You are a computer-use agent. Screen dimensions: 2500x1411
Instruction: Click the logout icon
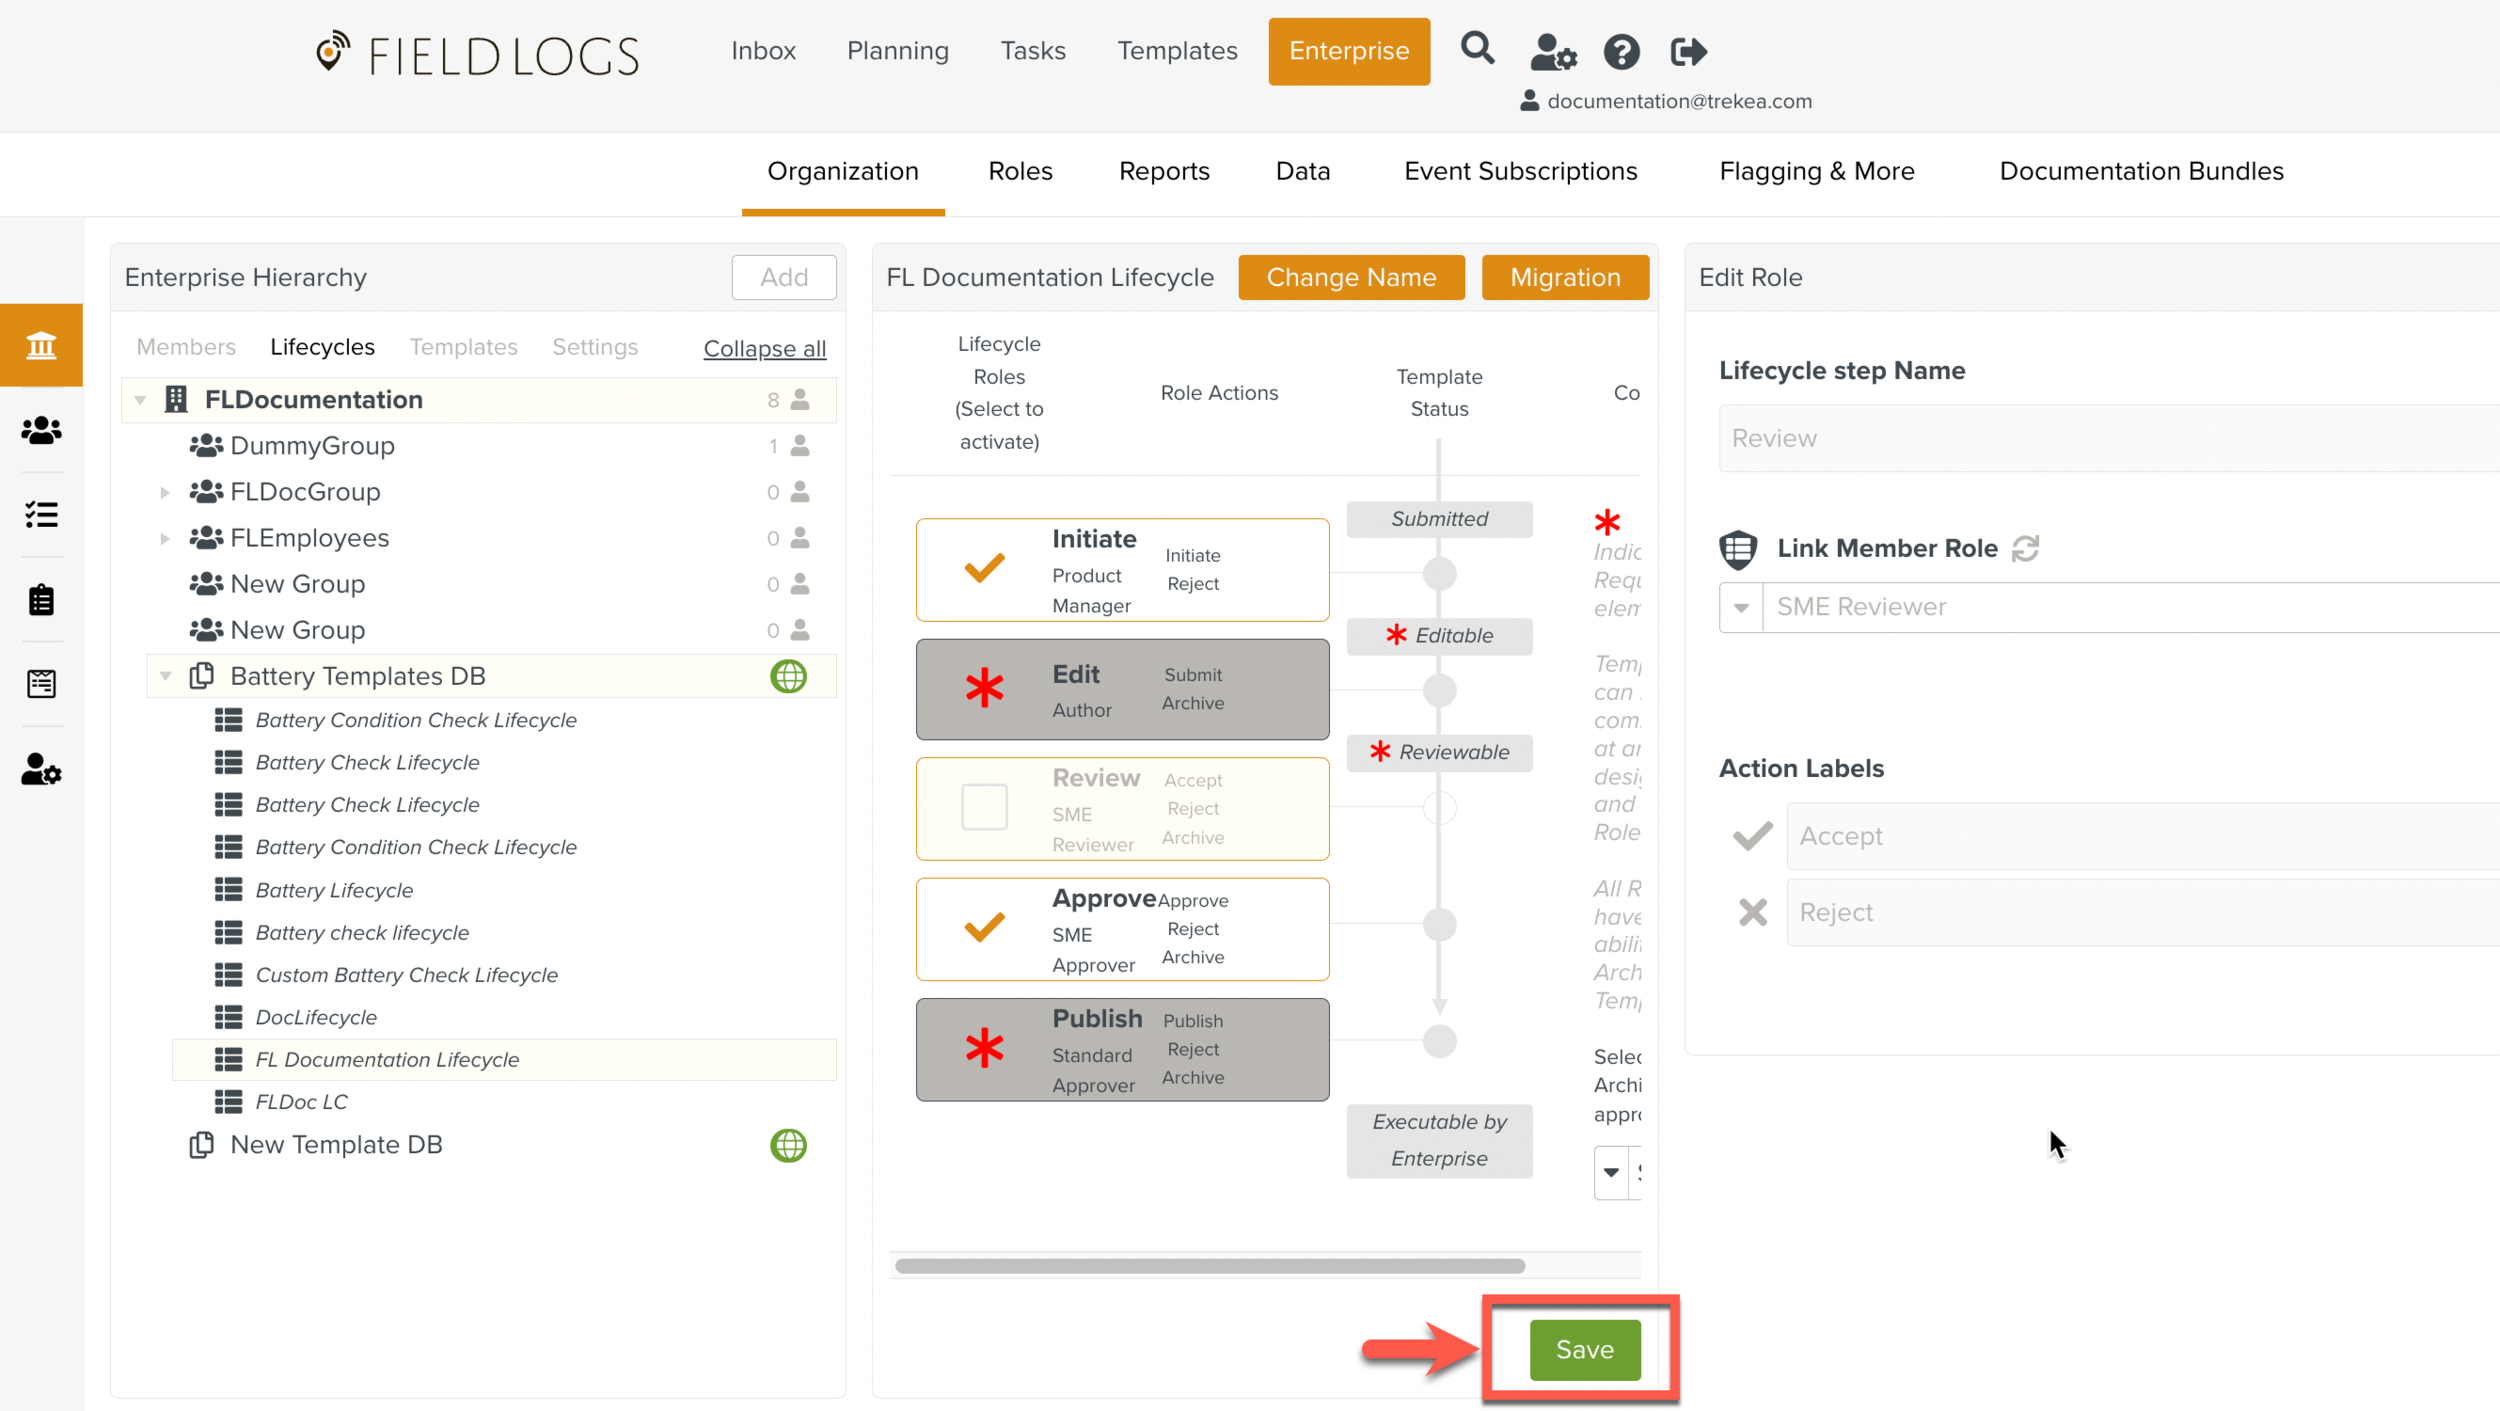coord(1689,51)
